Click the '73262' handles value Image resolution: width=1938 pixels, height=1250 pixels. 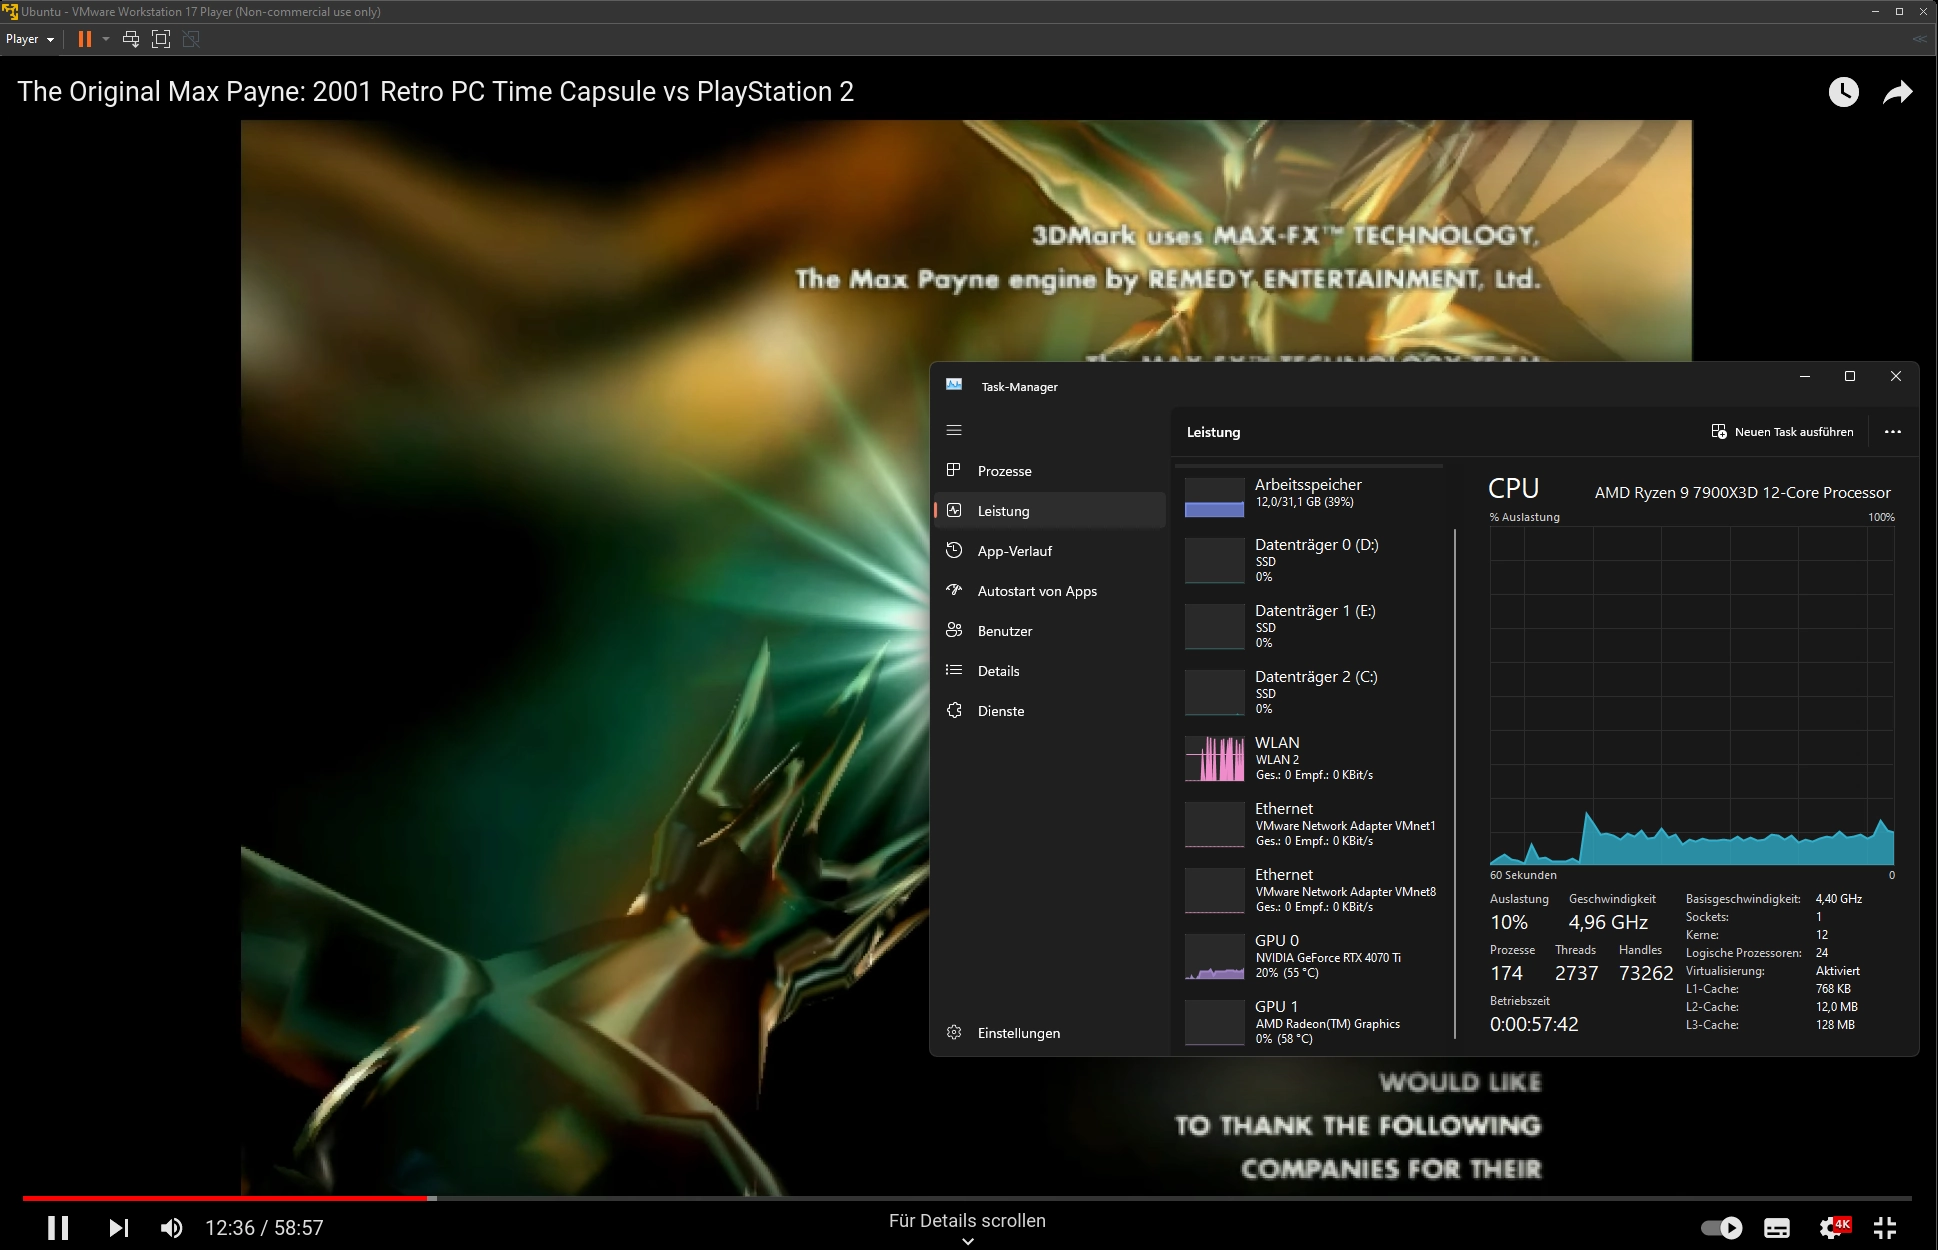(1646, 973)
